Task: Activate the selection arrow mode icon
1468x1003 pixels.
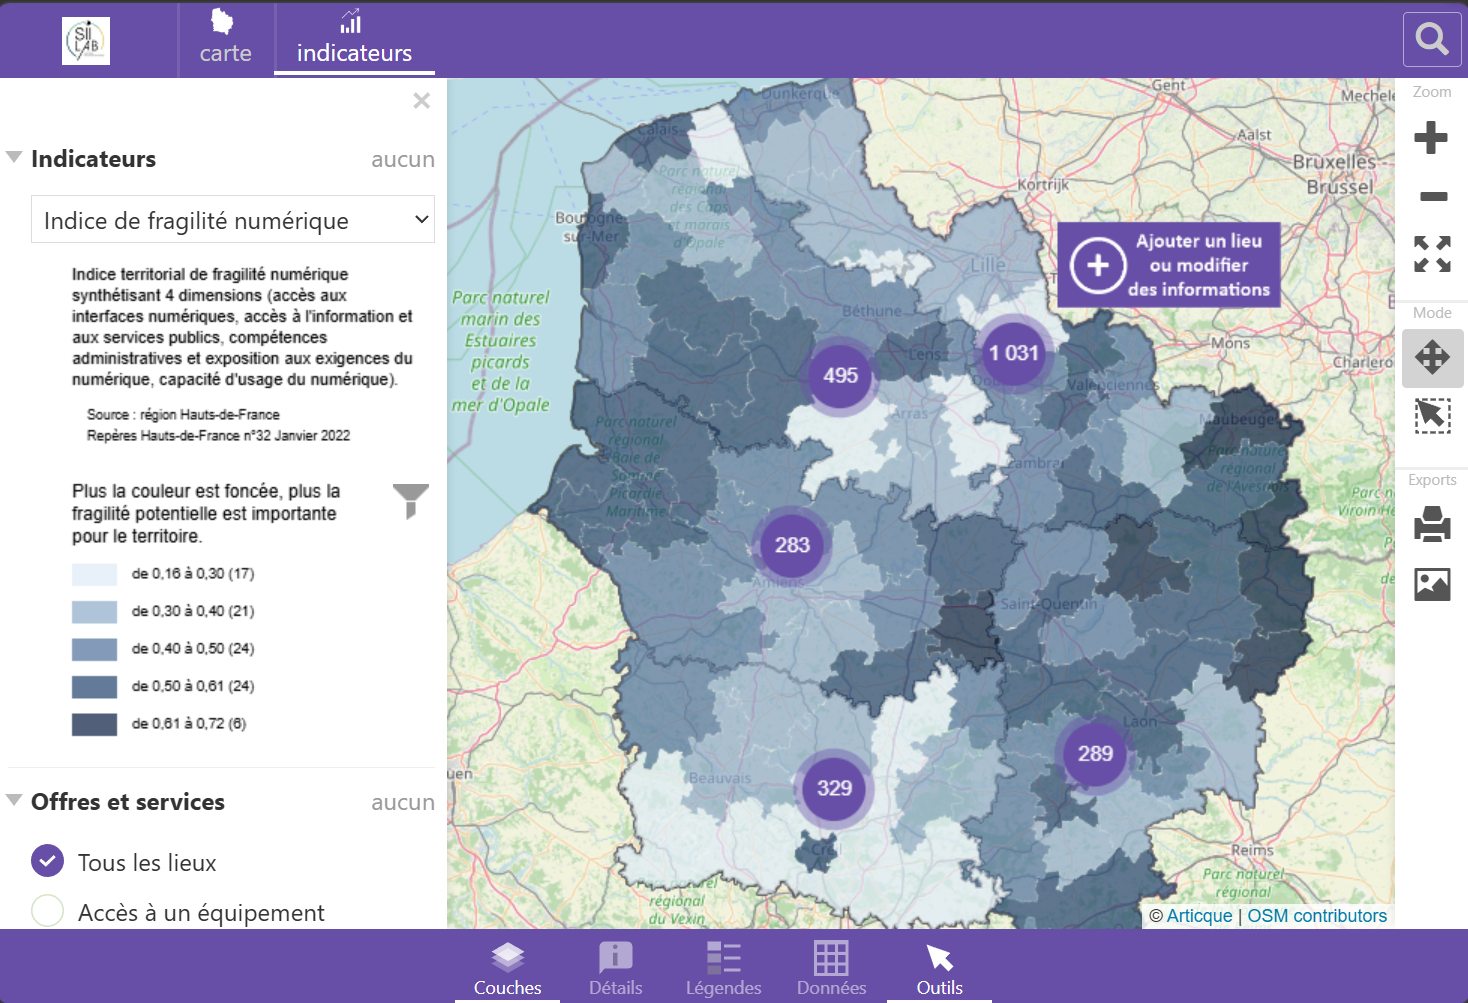Action: [x=1432, y=416]
